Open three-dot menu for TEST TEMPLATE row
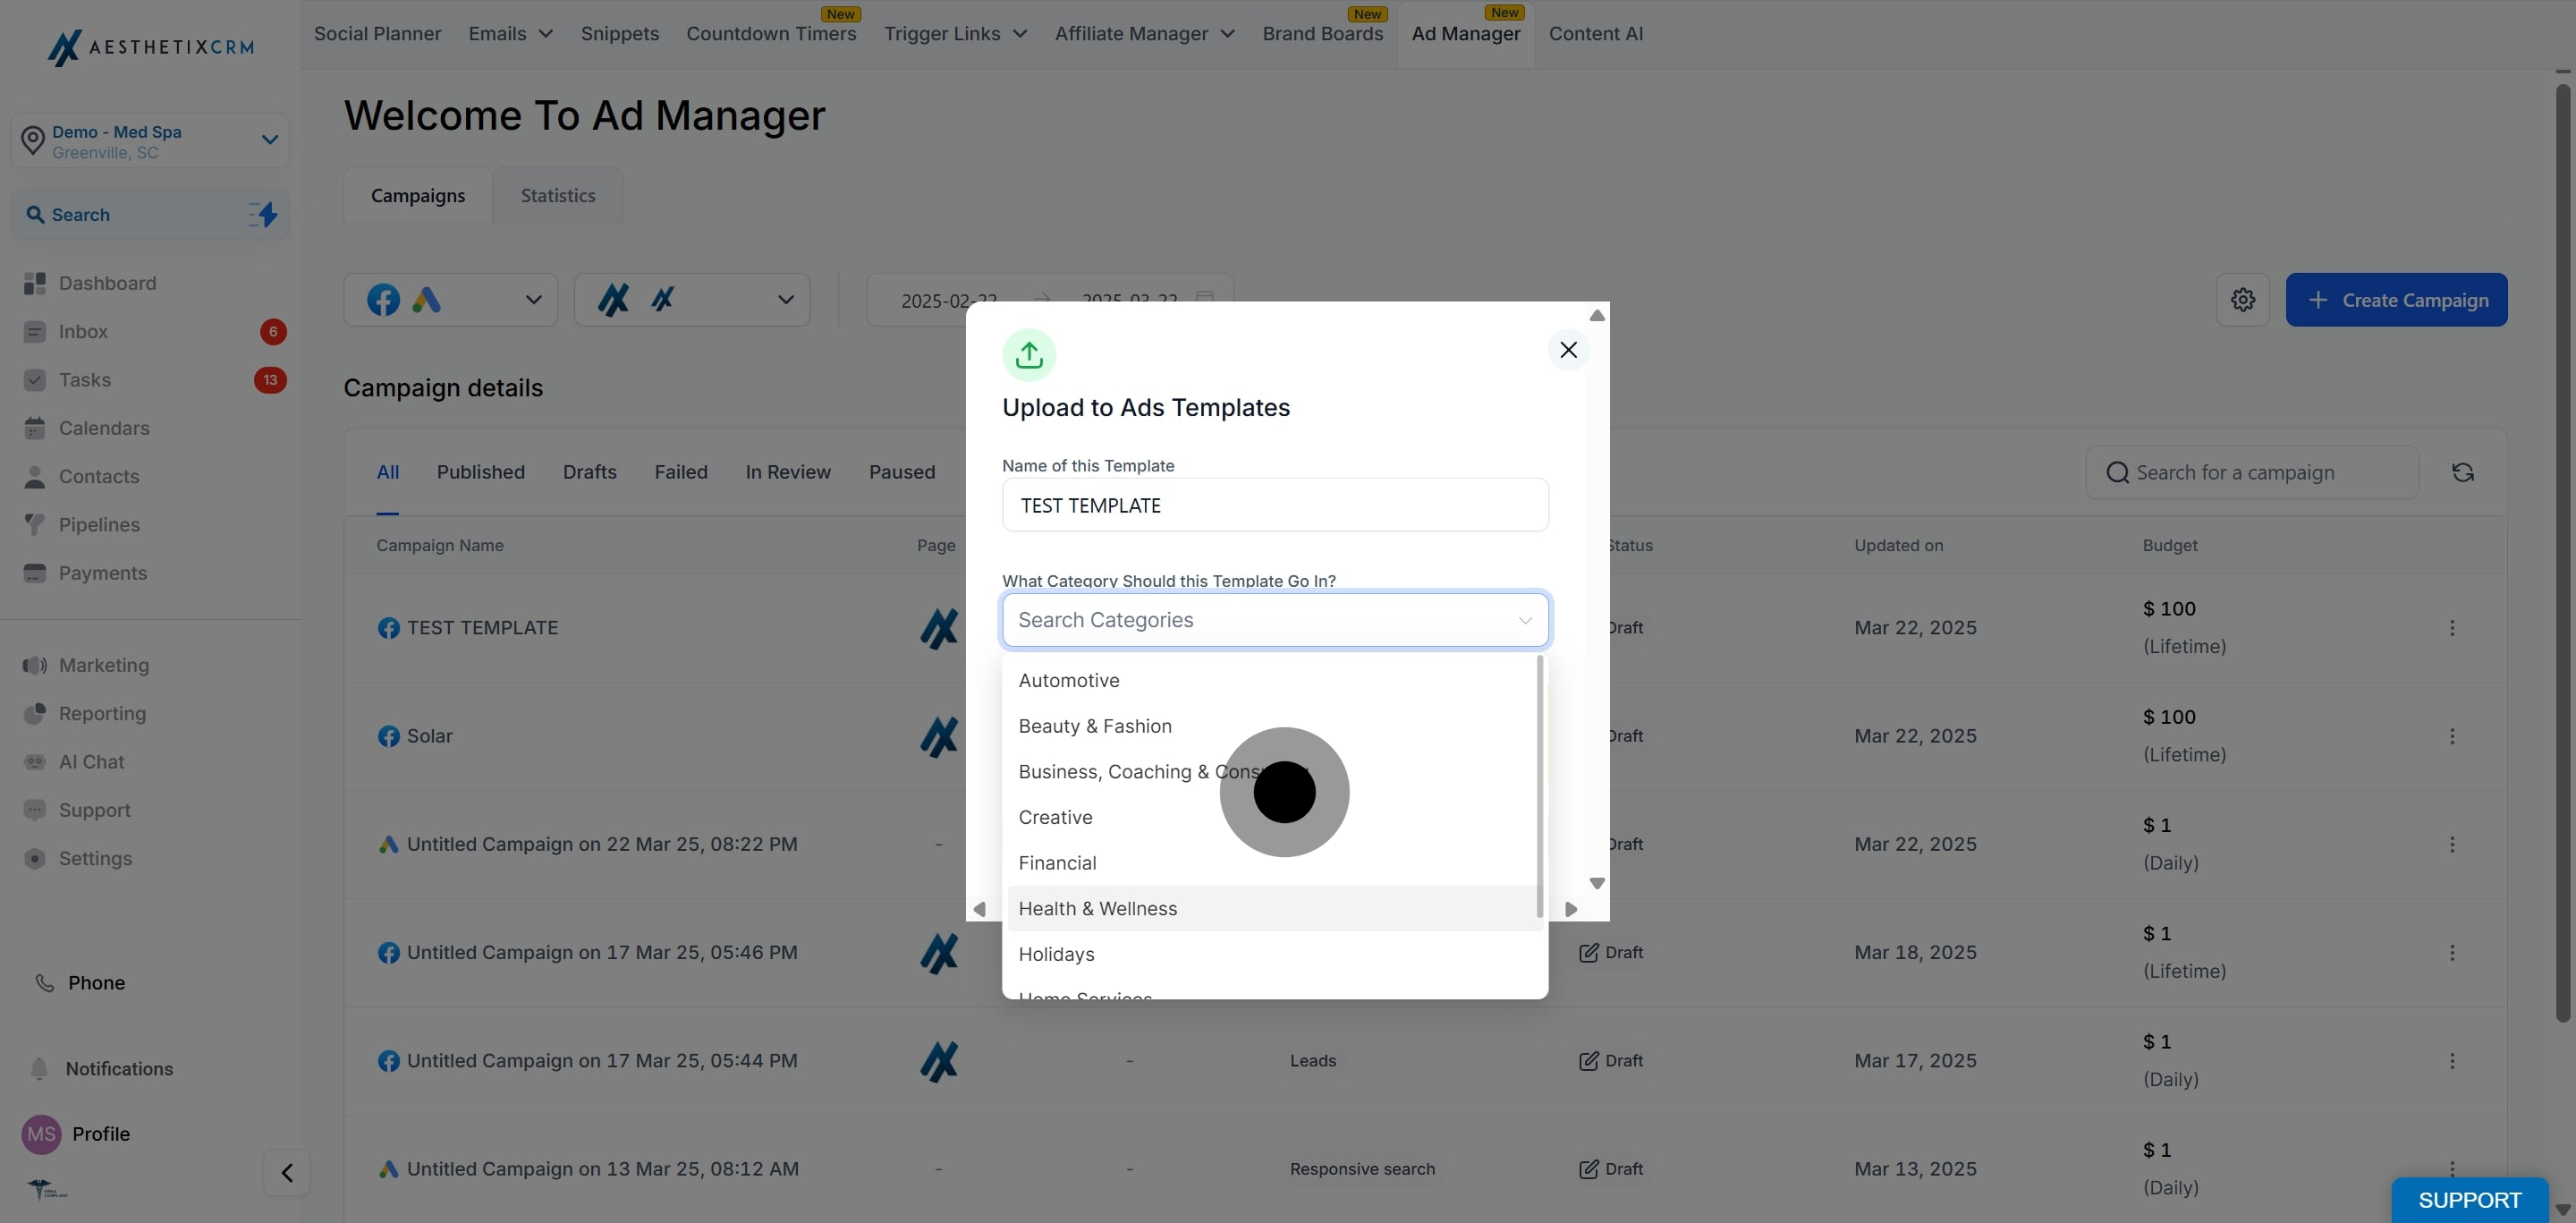Viewport: 2576px width, 1223px height. [x=2451, y=628]
